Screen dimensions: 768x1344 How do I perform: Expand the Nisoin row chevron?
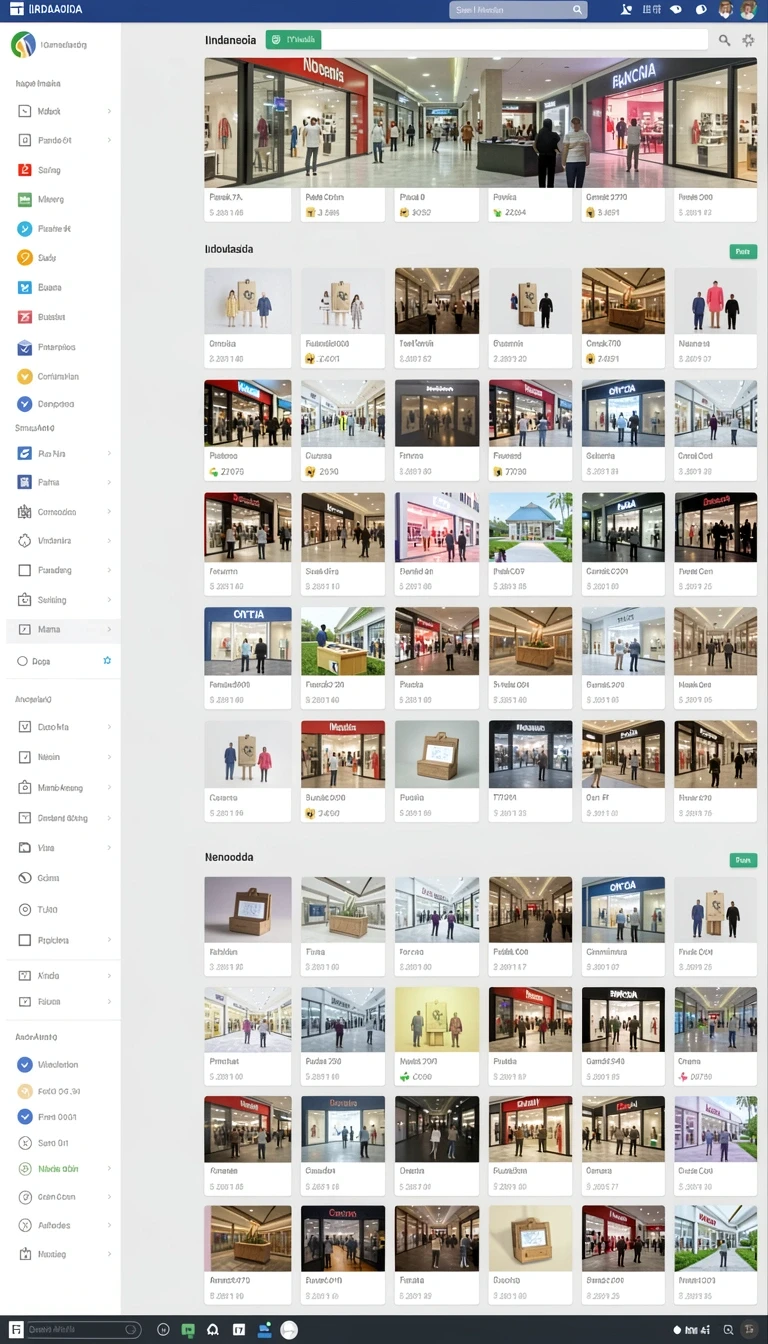109,757
